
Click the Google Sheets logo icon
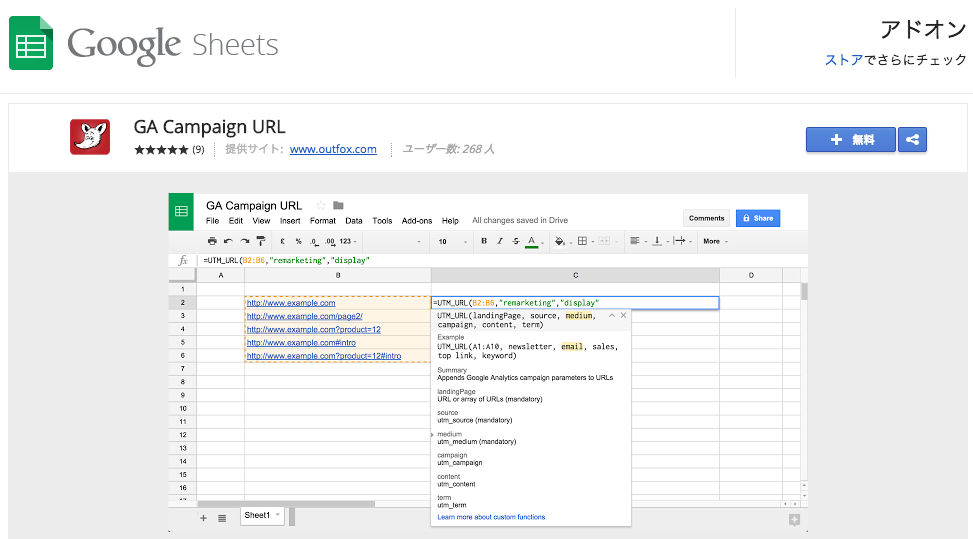click(x=31, y=43)
